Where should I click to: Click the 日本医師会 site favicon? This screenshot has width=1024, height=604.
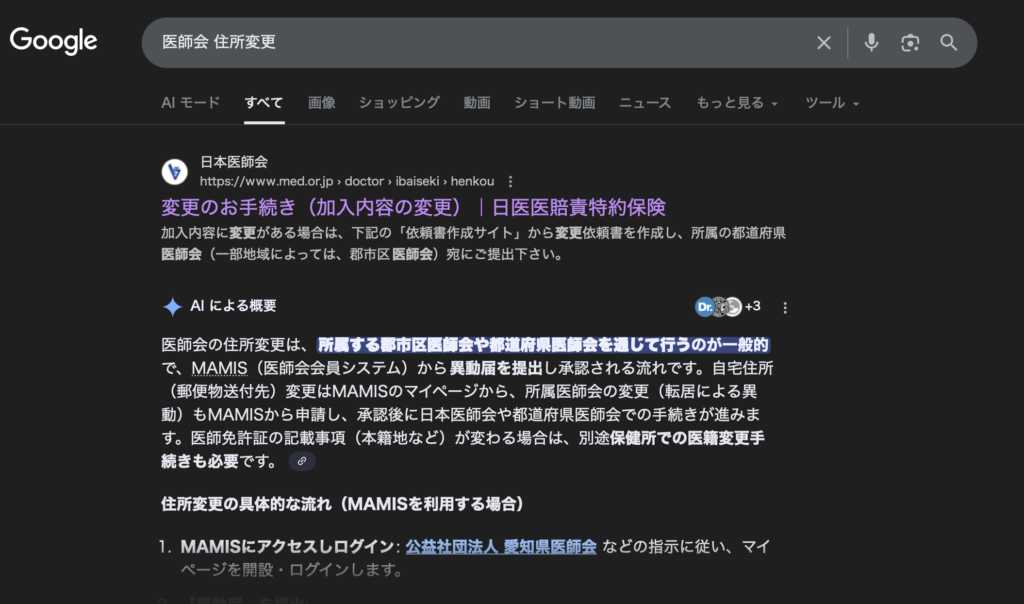pyautogui.click(x=174, y=171)
